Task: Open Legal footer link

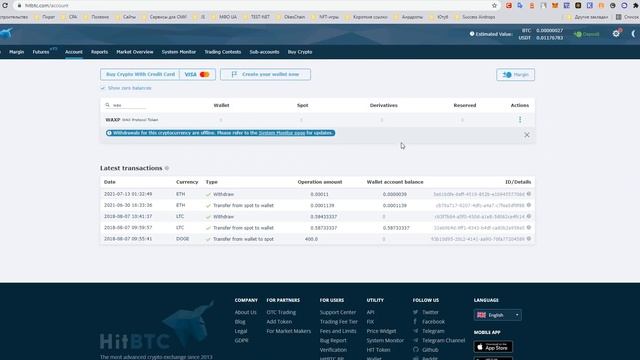Action: coord(241,331)
